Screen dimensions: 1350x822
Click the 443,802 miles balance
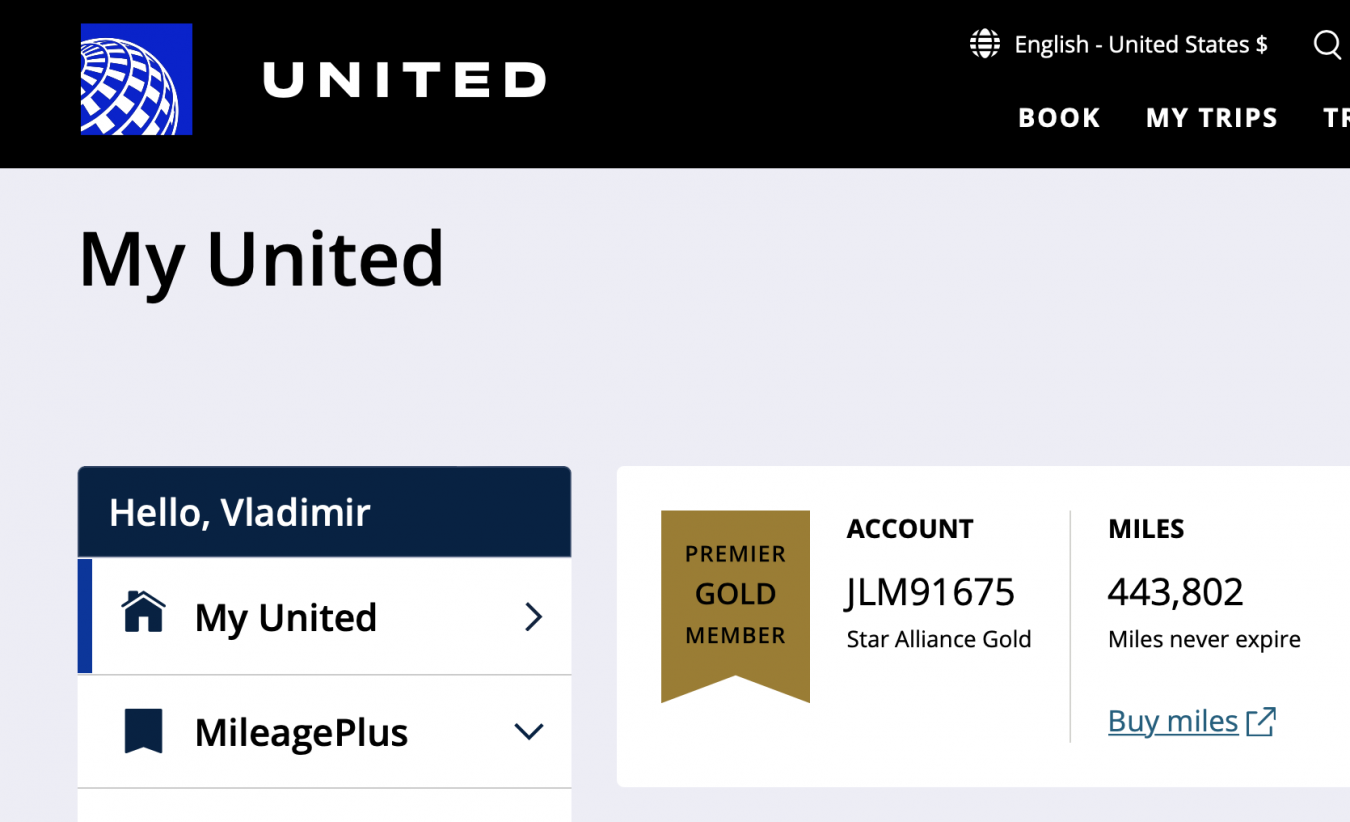(x=1175, y=592)
